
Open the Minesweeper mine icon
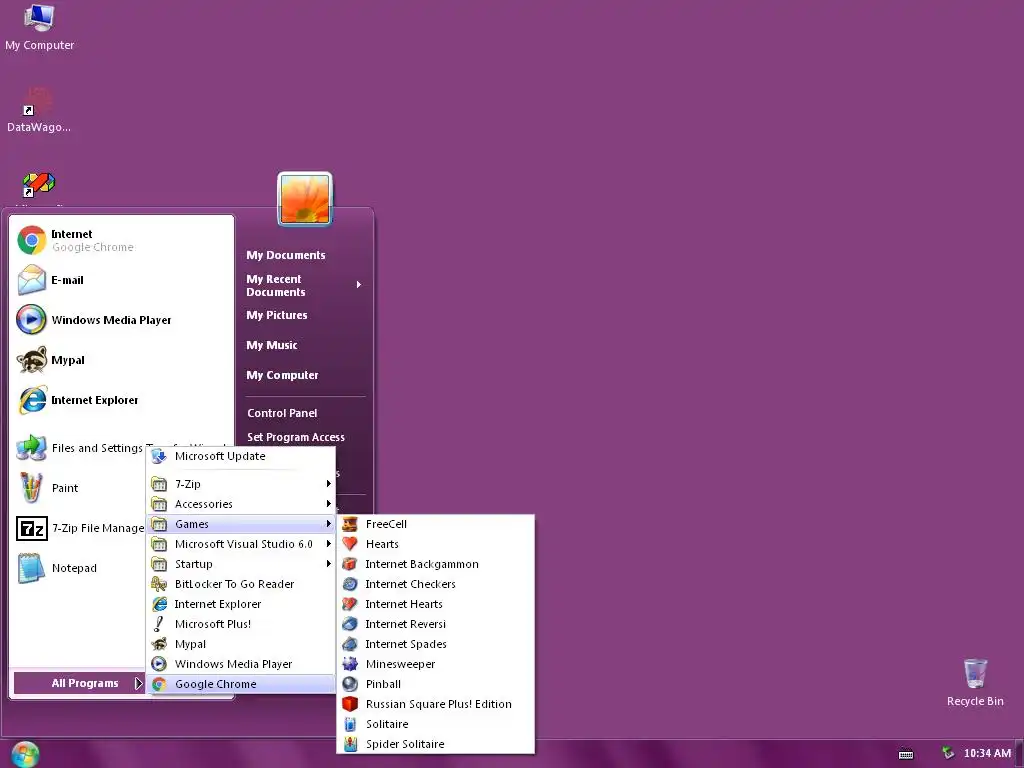350,664
